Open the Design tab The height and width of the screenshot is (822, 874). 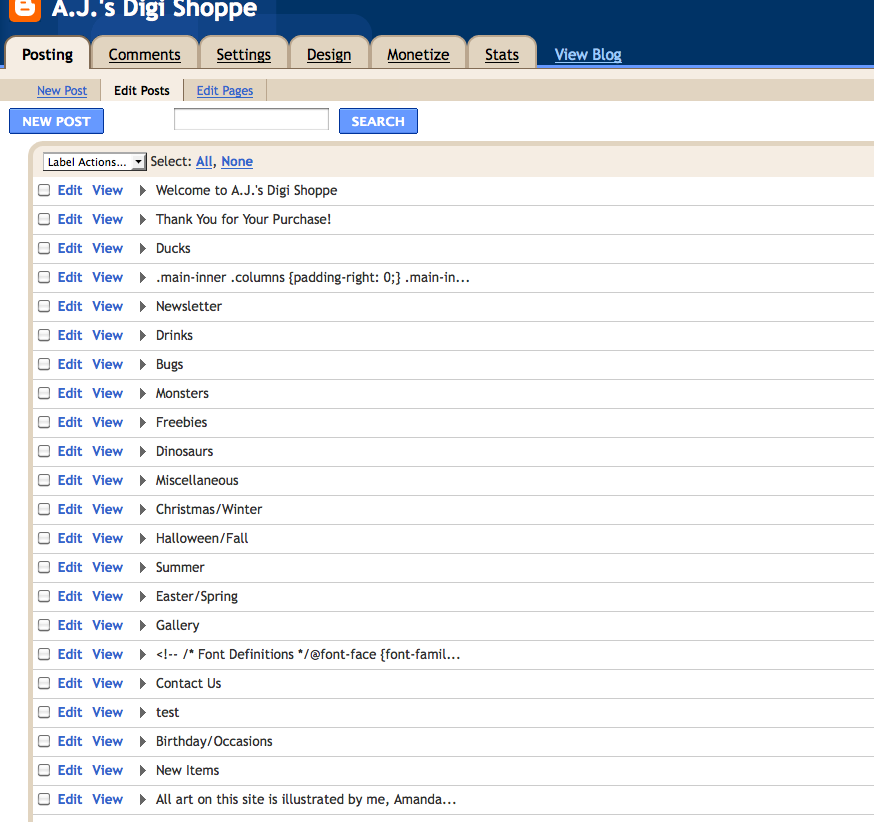(x=329, y=54)
